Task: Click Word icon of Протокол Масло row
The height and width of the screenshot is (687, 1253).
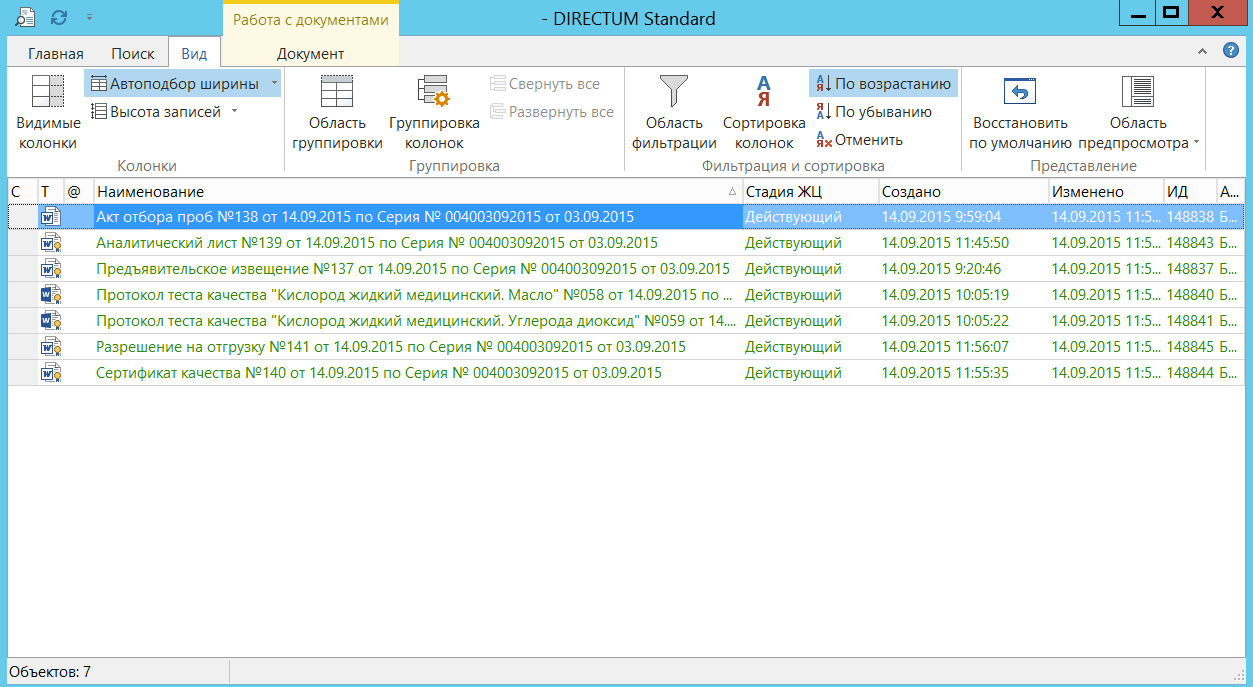Action: point(50,295)
